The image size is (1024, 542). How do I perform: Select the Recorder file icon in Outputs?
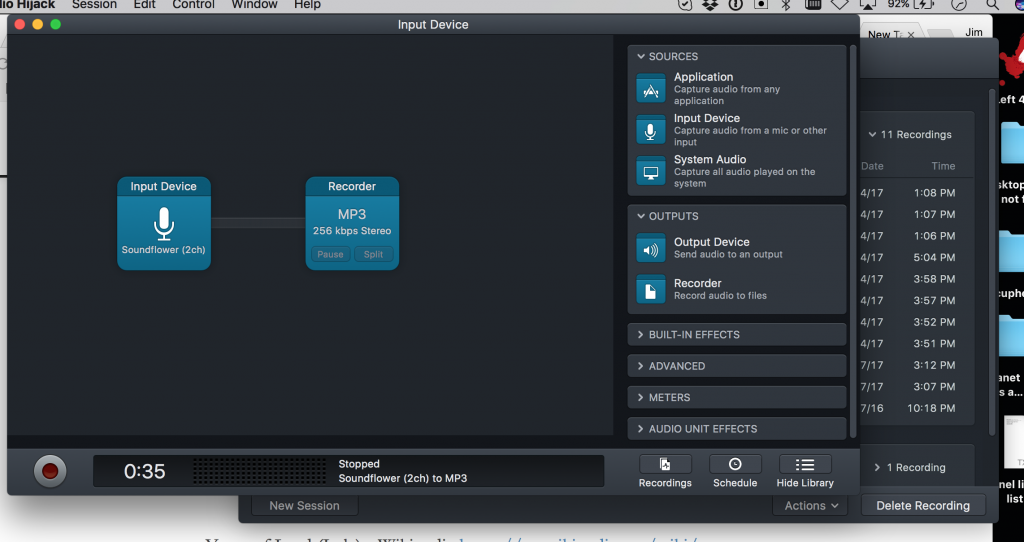point(650,289)
